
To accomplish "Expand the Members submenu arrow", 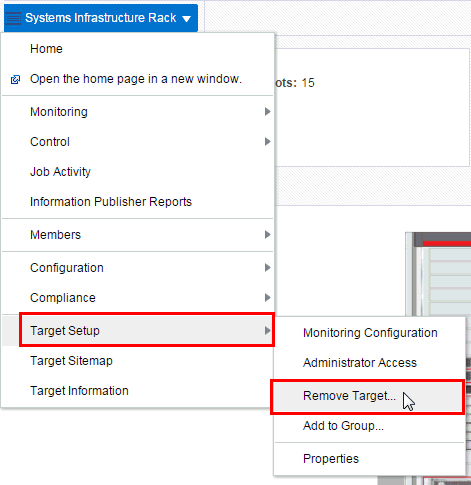I will point(267,235).
